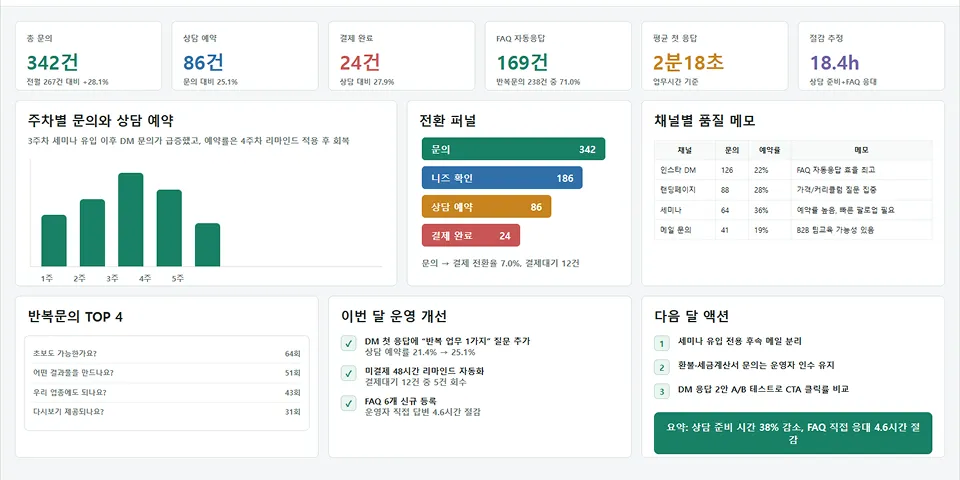The width and height of the screenshot is (960, 480).
Task: Select the '다시보기 제공되나요?' question row
Action: tap(167, 412)
